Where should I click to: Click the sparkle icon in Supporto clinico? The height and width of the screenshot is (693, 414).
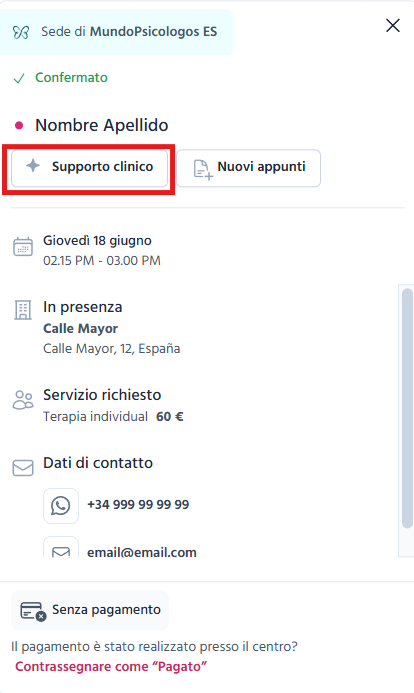(33, 166)
